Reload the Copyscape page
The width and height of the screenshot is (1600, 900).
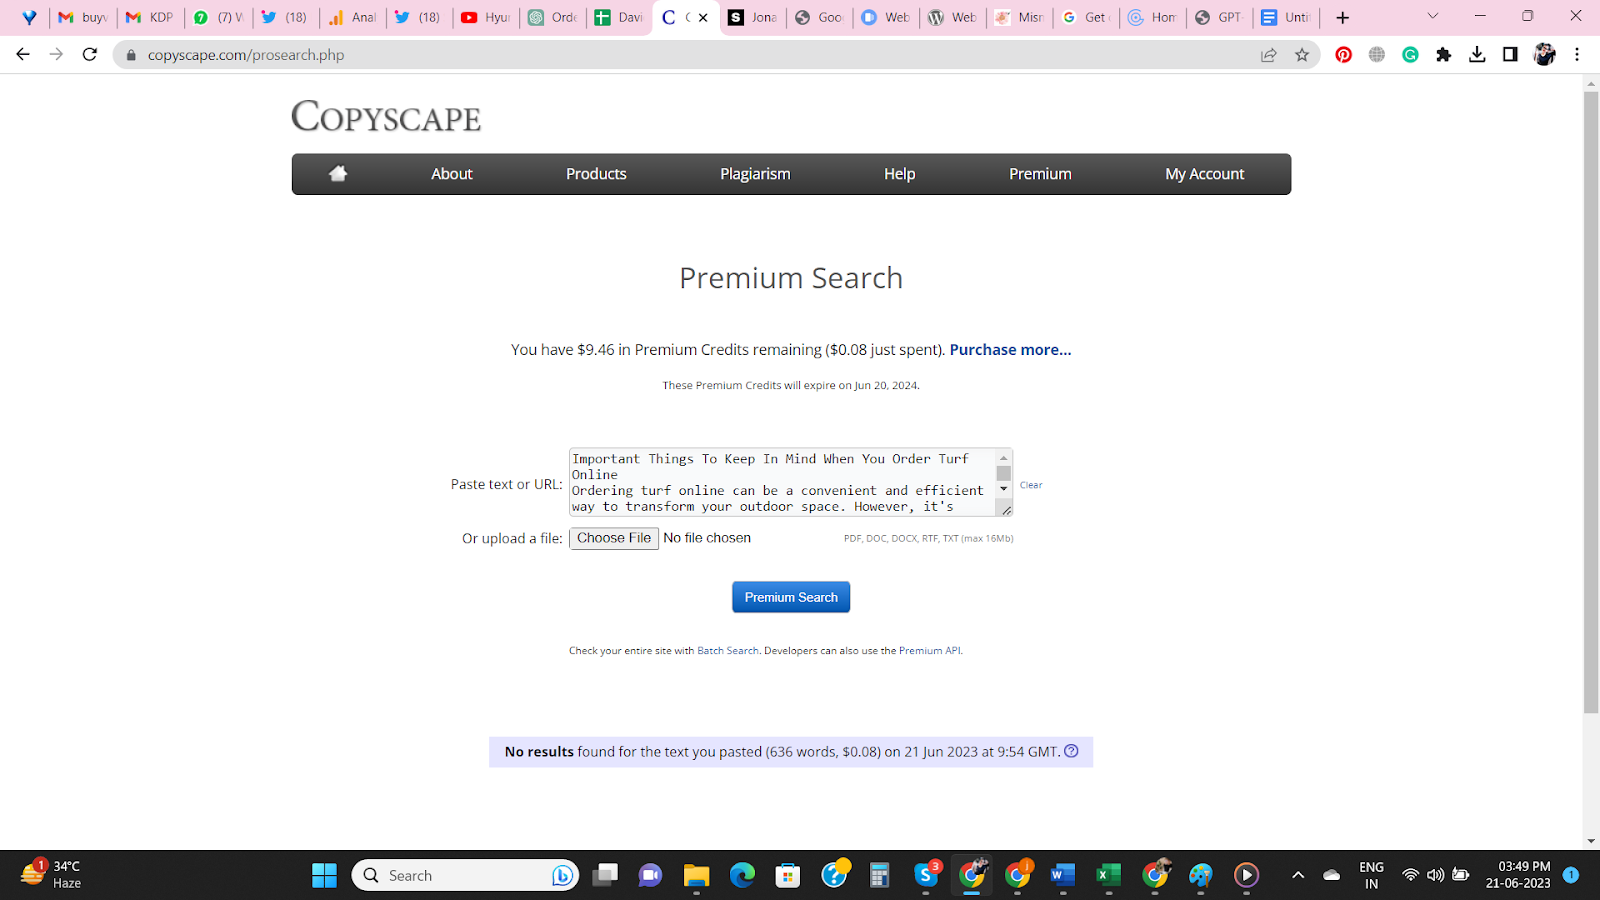(90, 54)
